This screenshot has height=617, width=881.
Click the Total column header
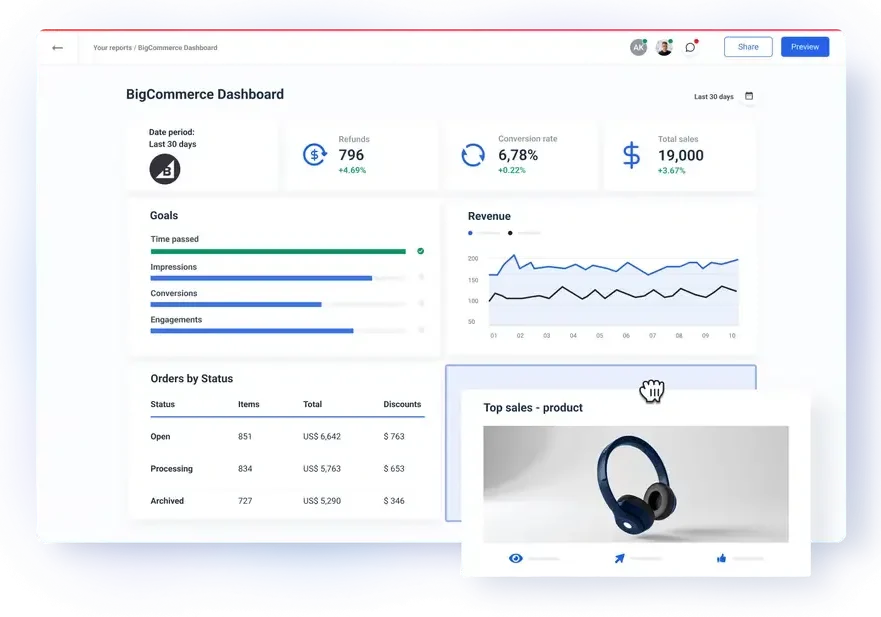coord(312,404)
